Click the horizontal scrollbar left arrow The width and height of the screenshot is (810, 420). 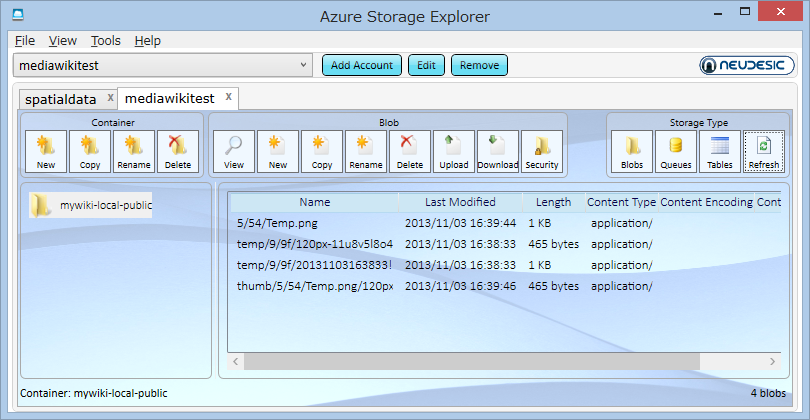click(x=236, y=362)
